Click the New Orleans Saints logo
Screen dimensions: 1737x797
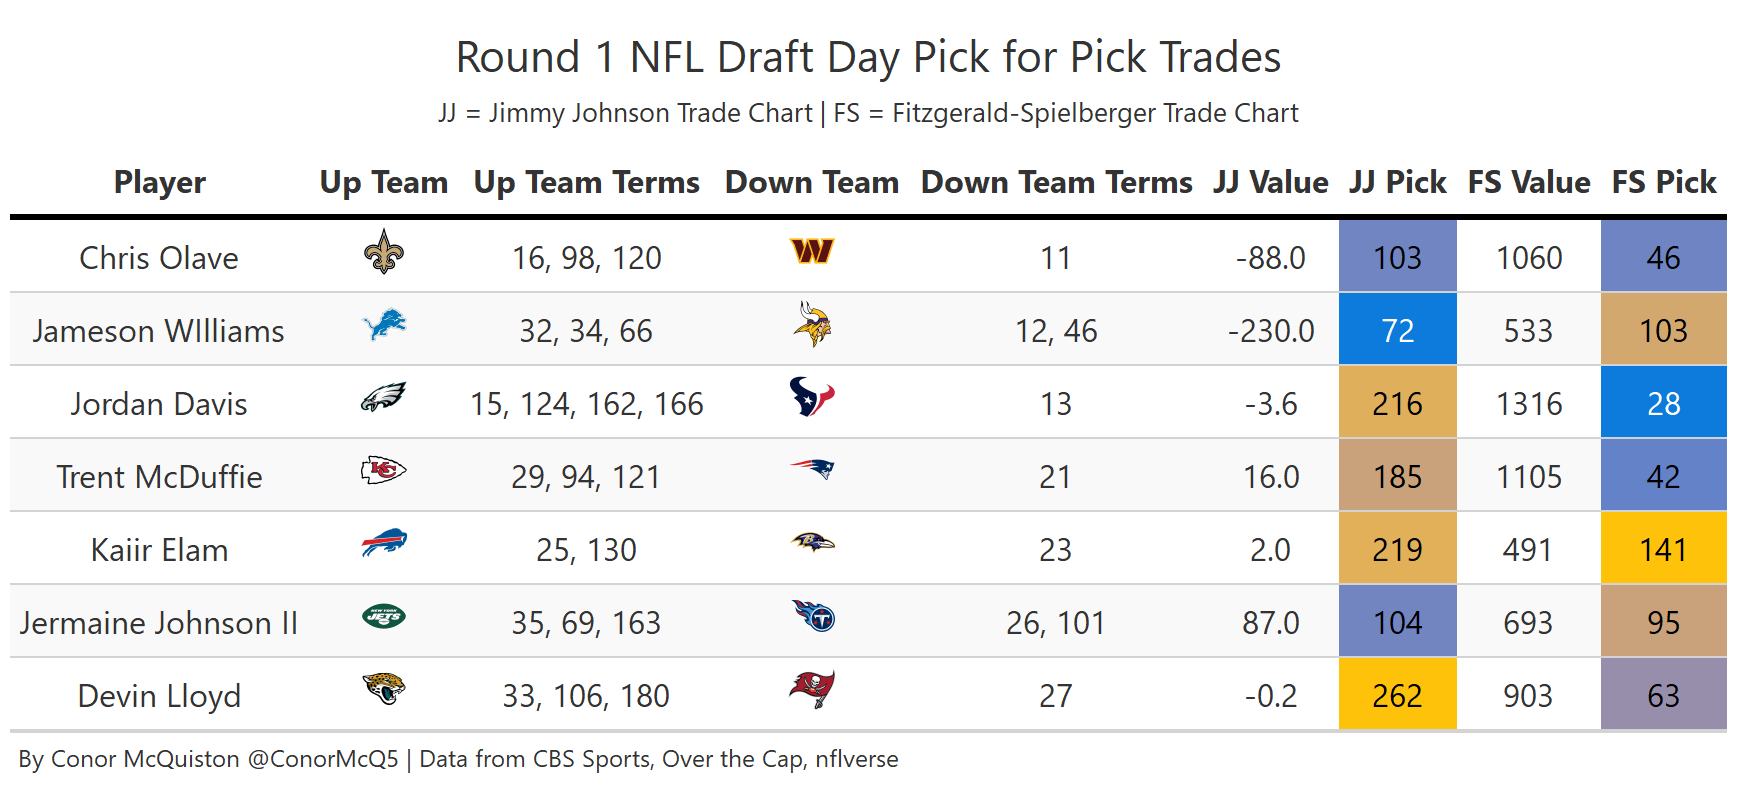(x=384, y=252)
